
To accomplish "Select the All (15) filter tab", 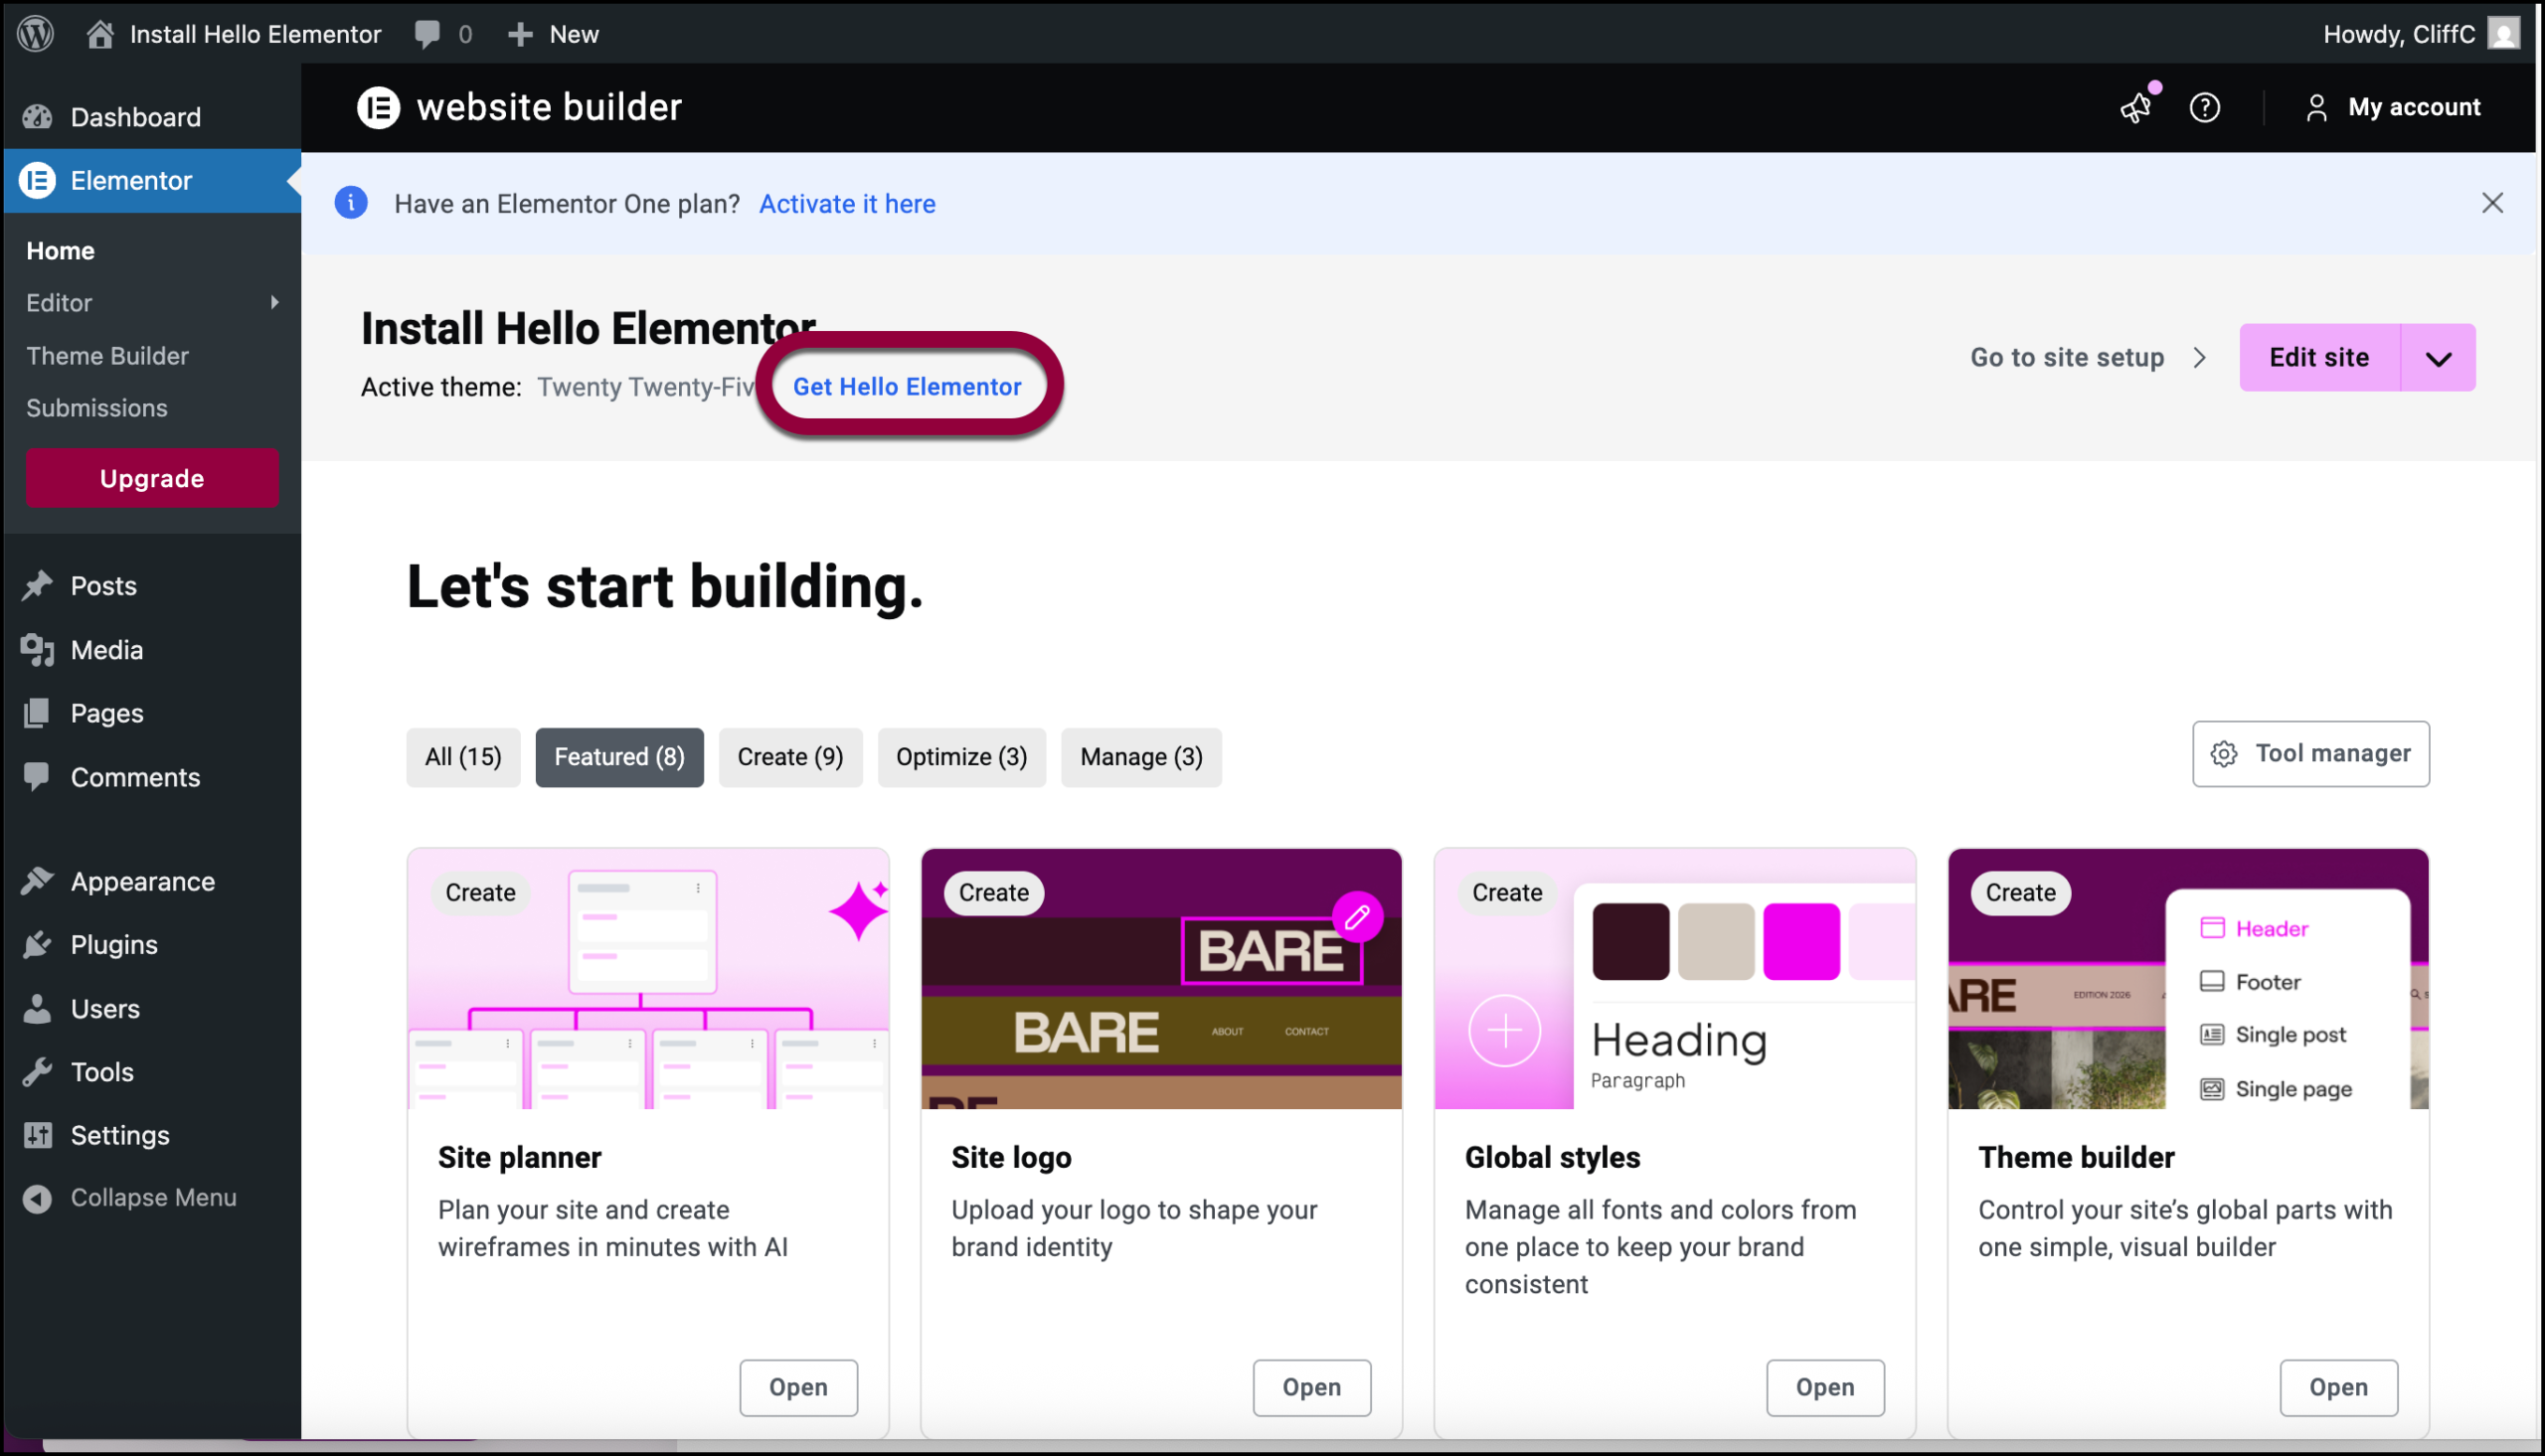I will pyautogui.click(x=463, y=757).
